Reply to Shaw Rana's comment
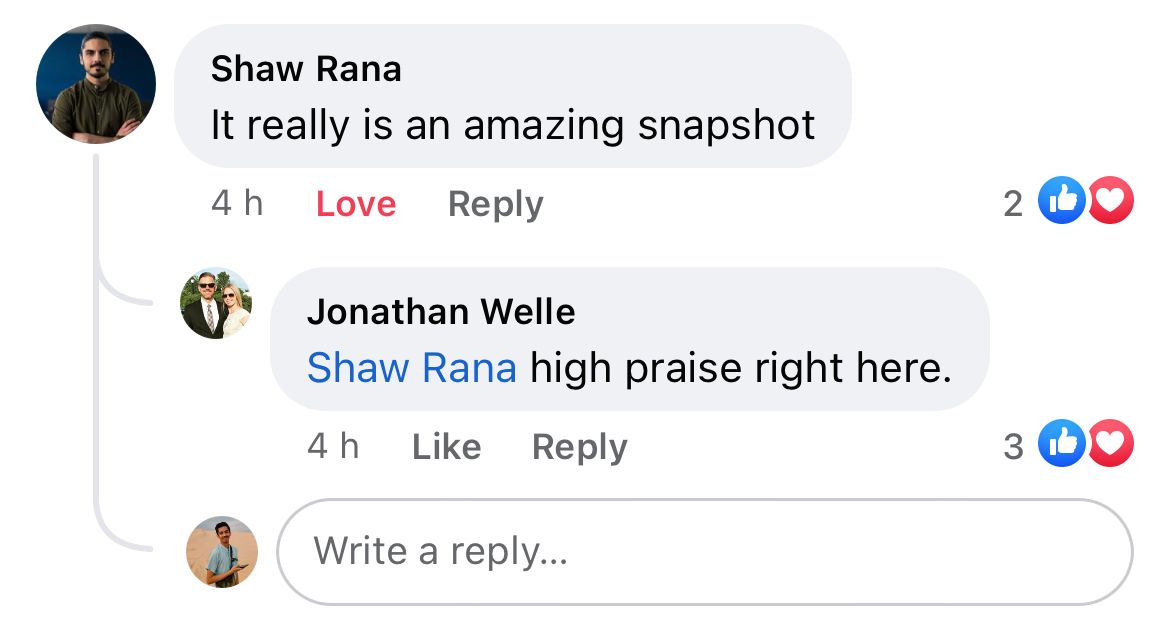 pos(495,204)
